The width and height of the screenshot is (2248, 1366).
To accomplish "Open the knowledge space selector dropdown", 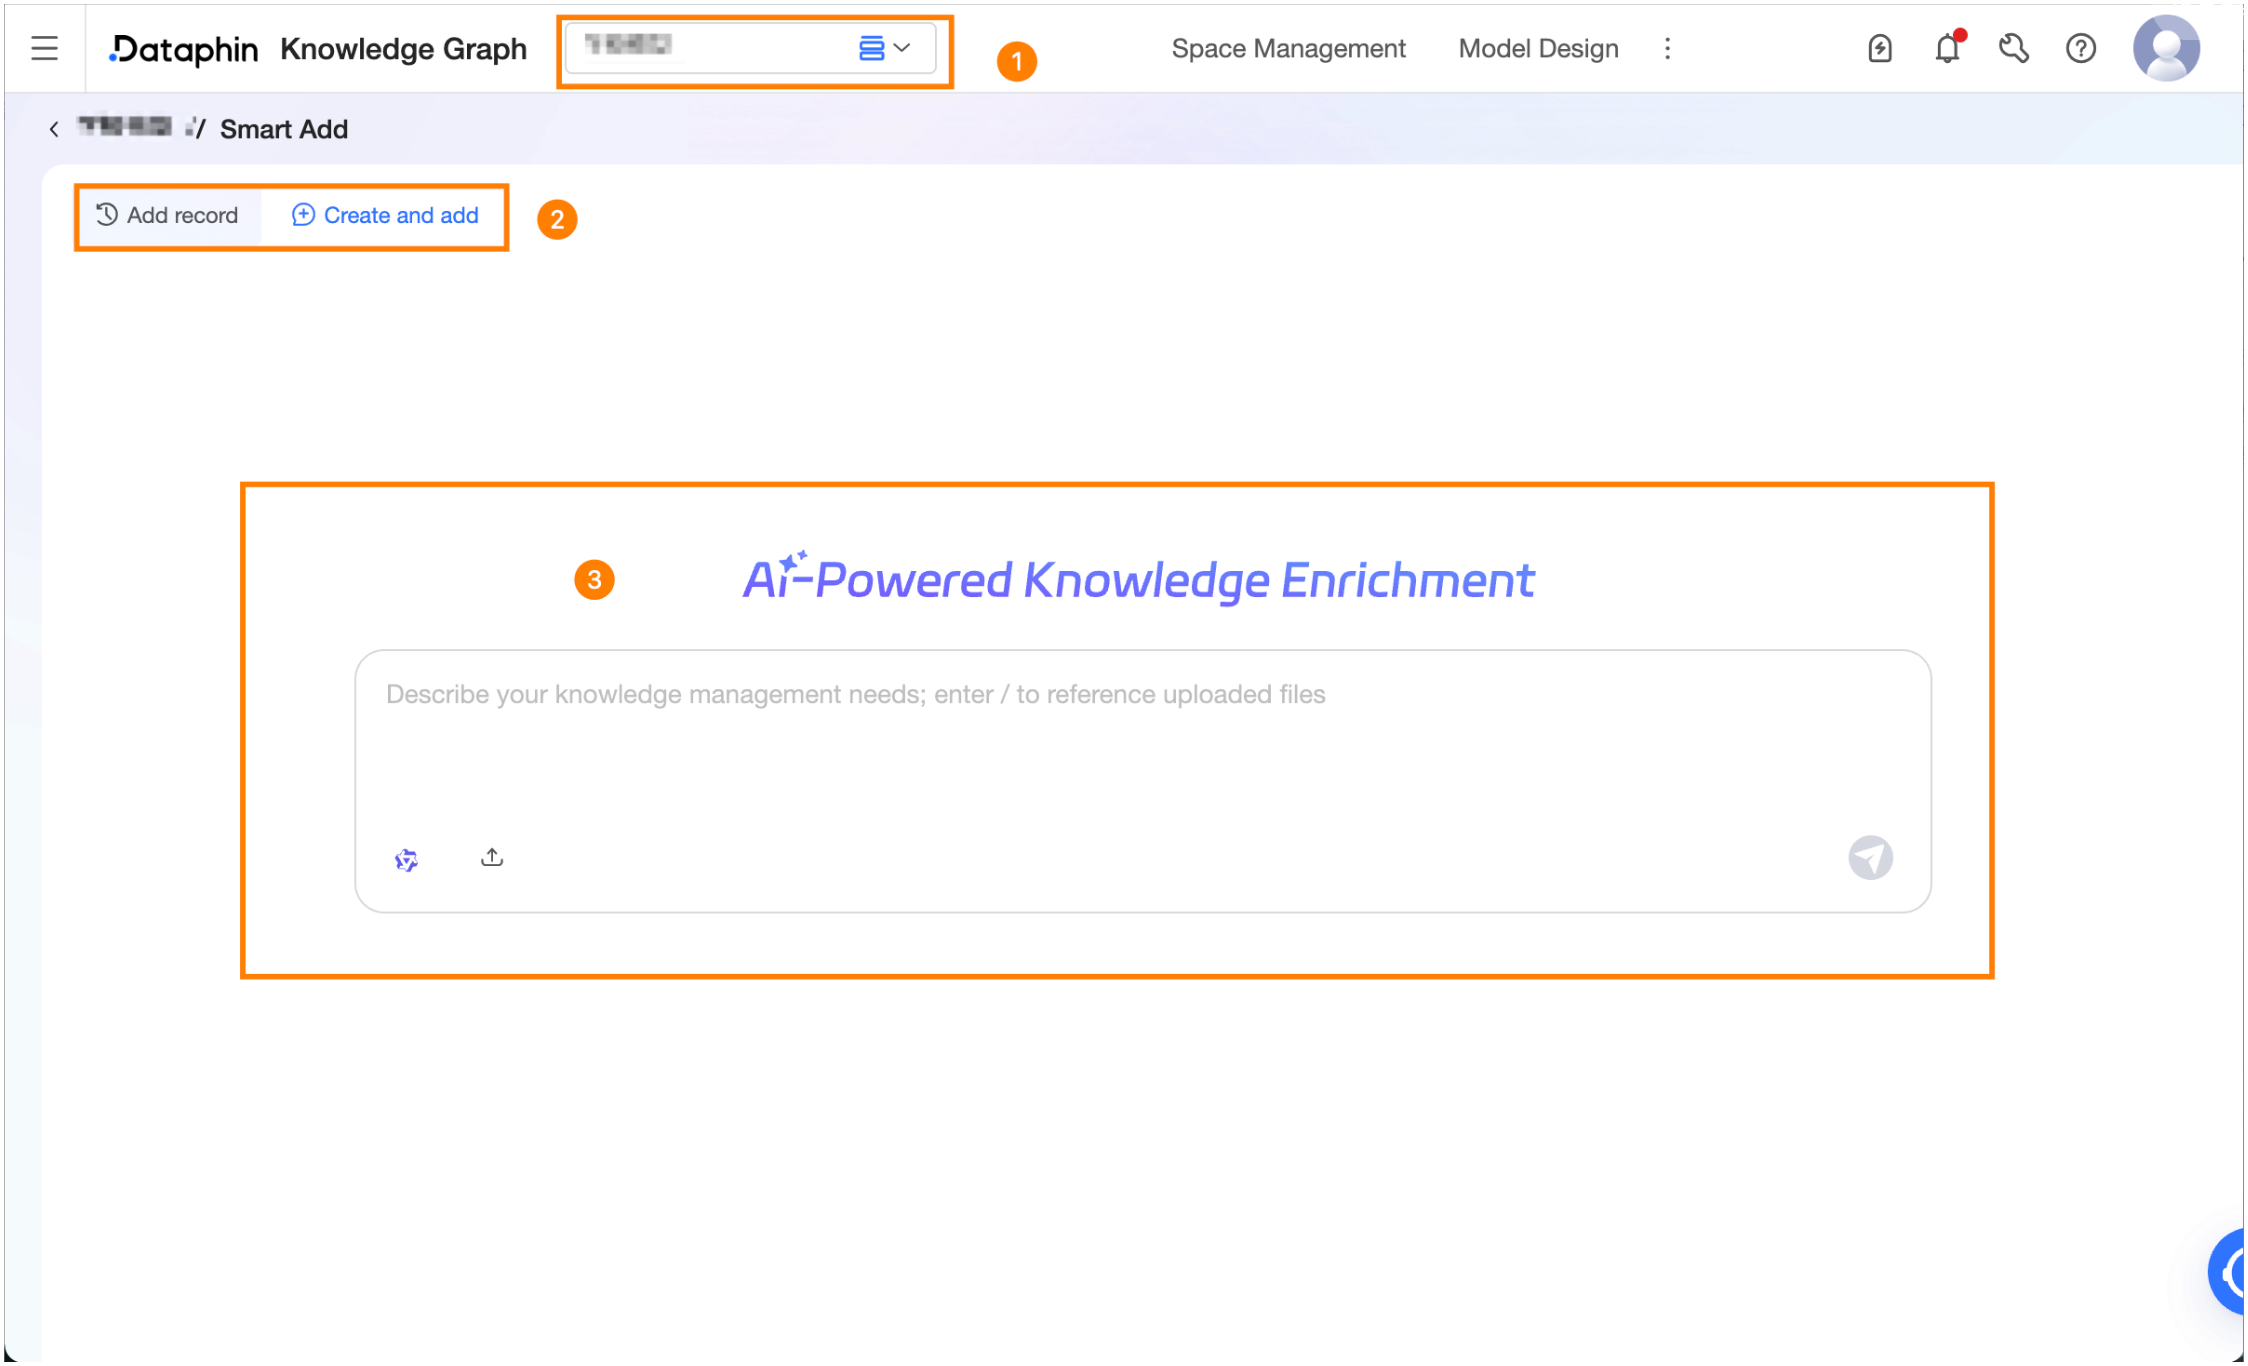I will pyautogui.click(x=751, y=47).
